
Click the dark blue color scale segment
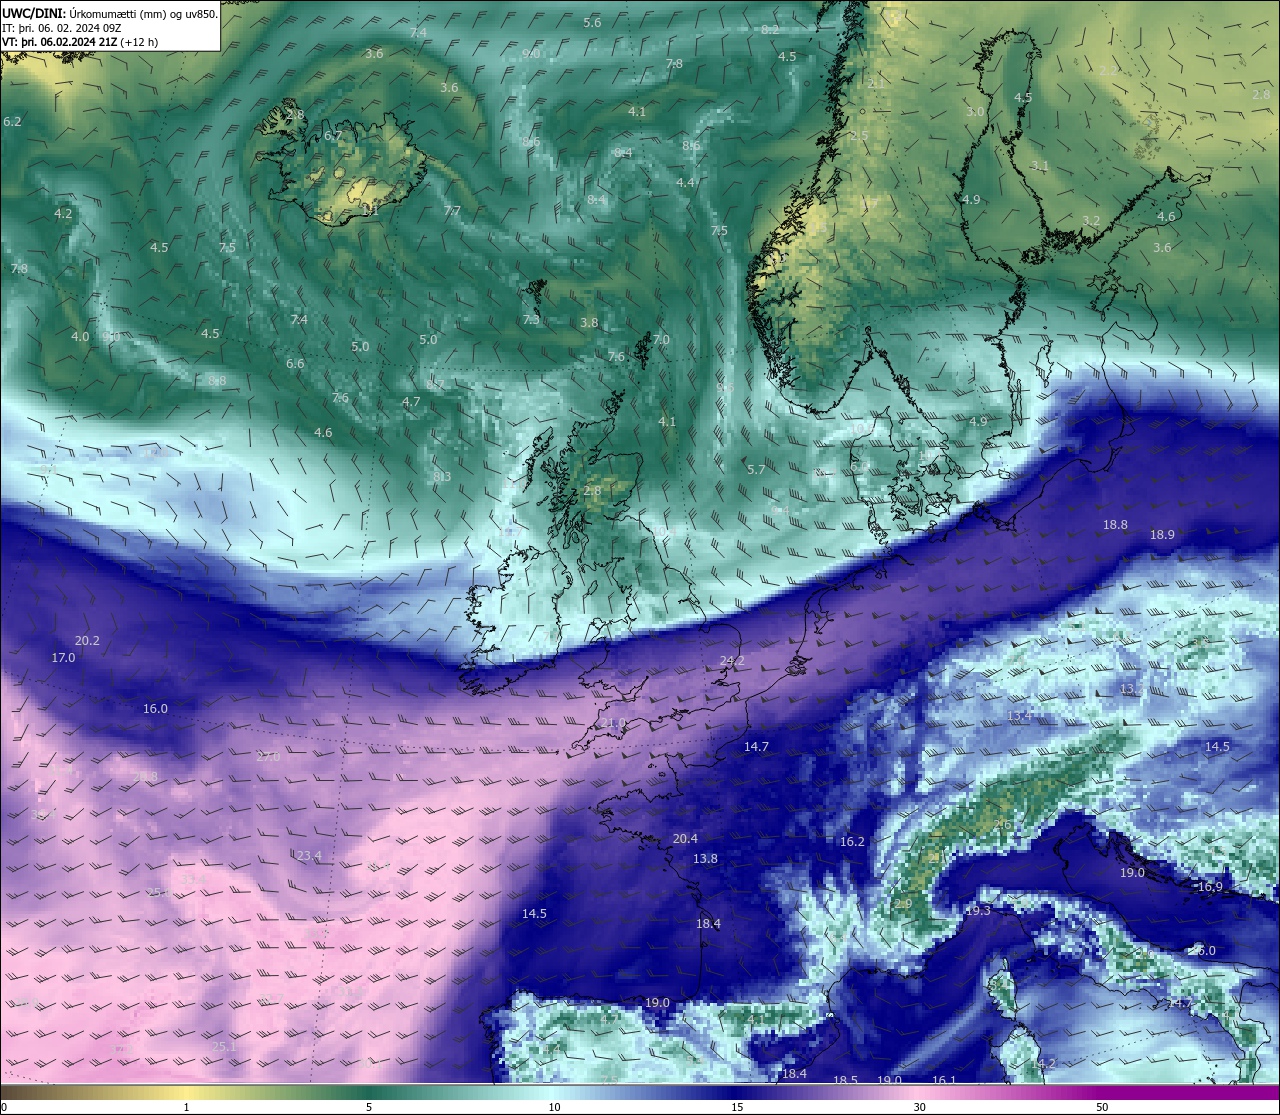(736, 1092)
